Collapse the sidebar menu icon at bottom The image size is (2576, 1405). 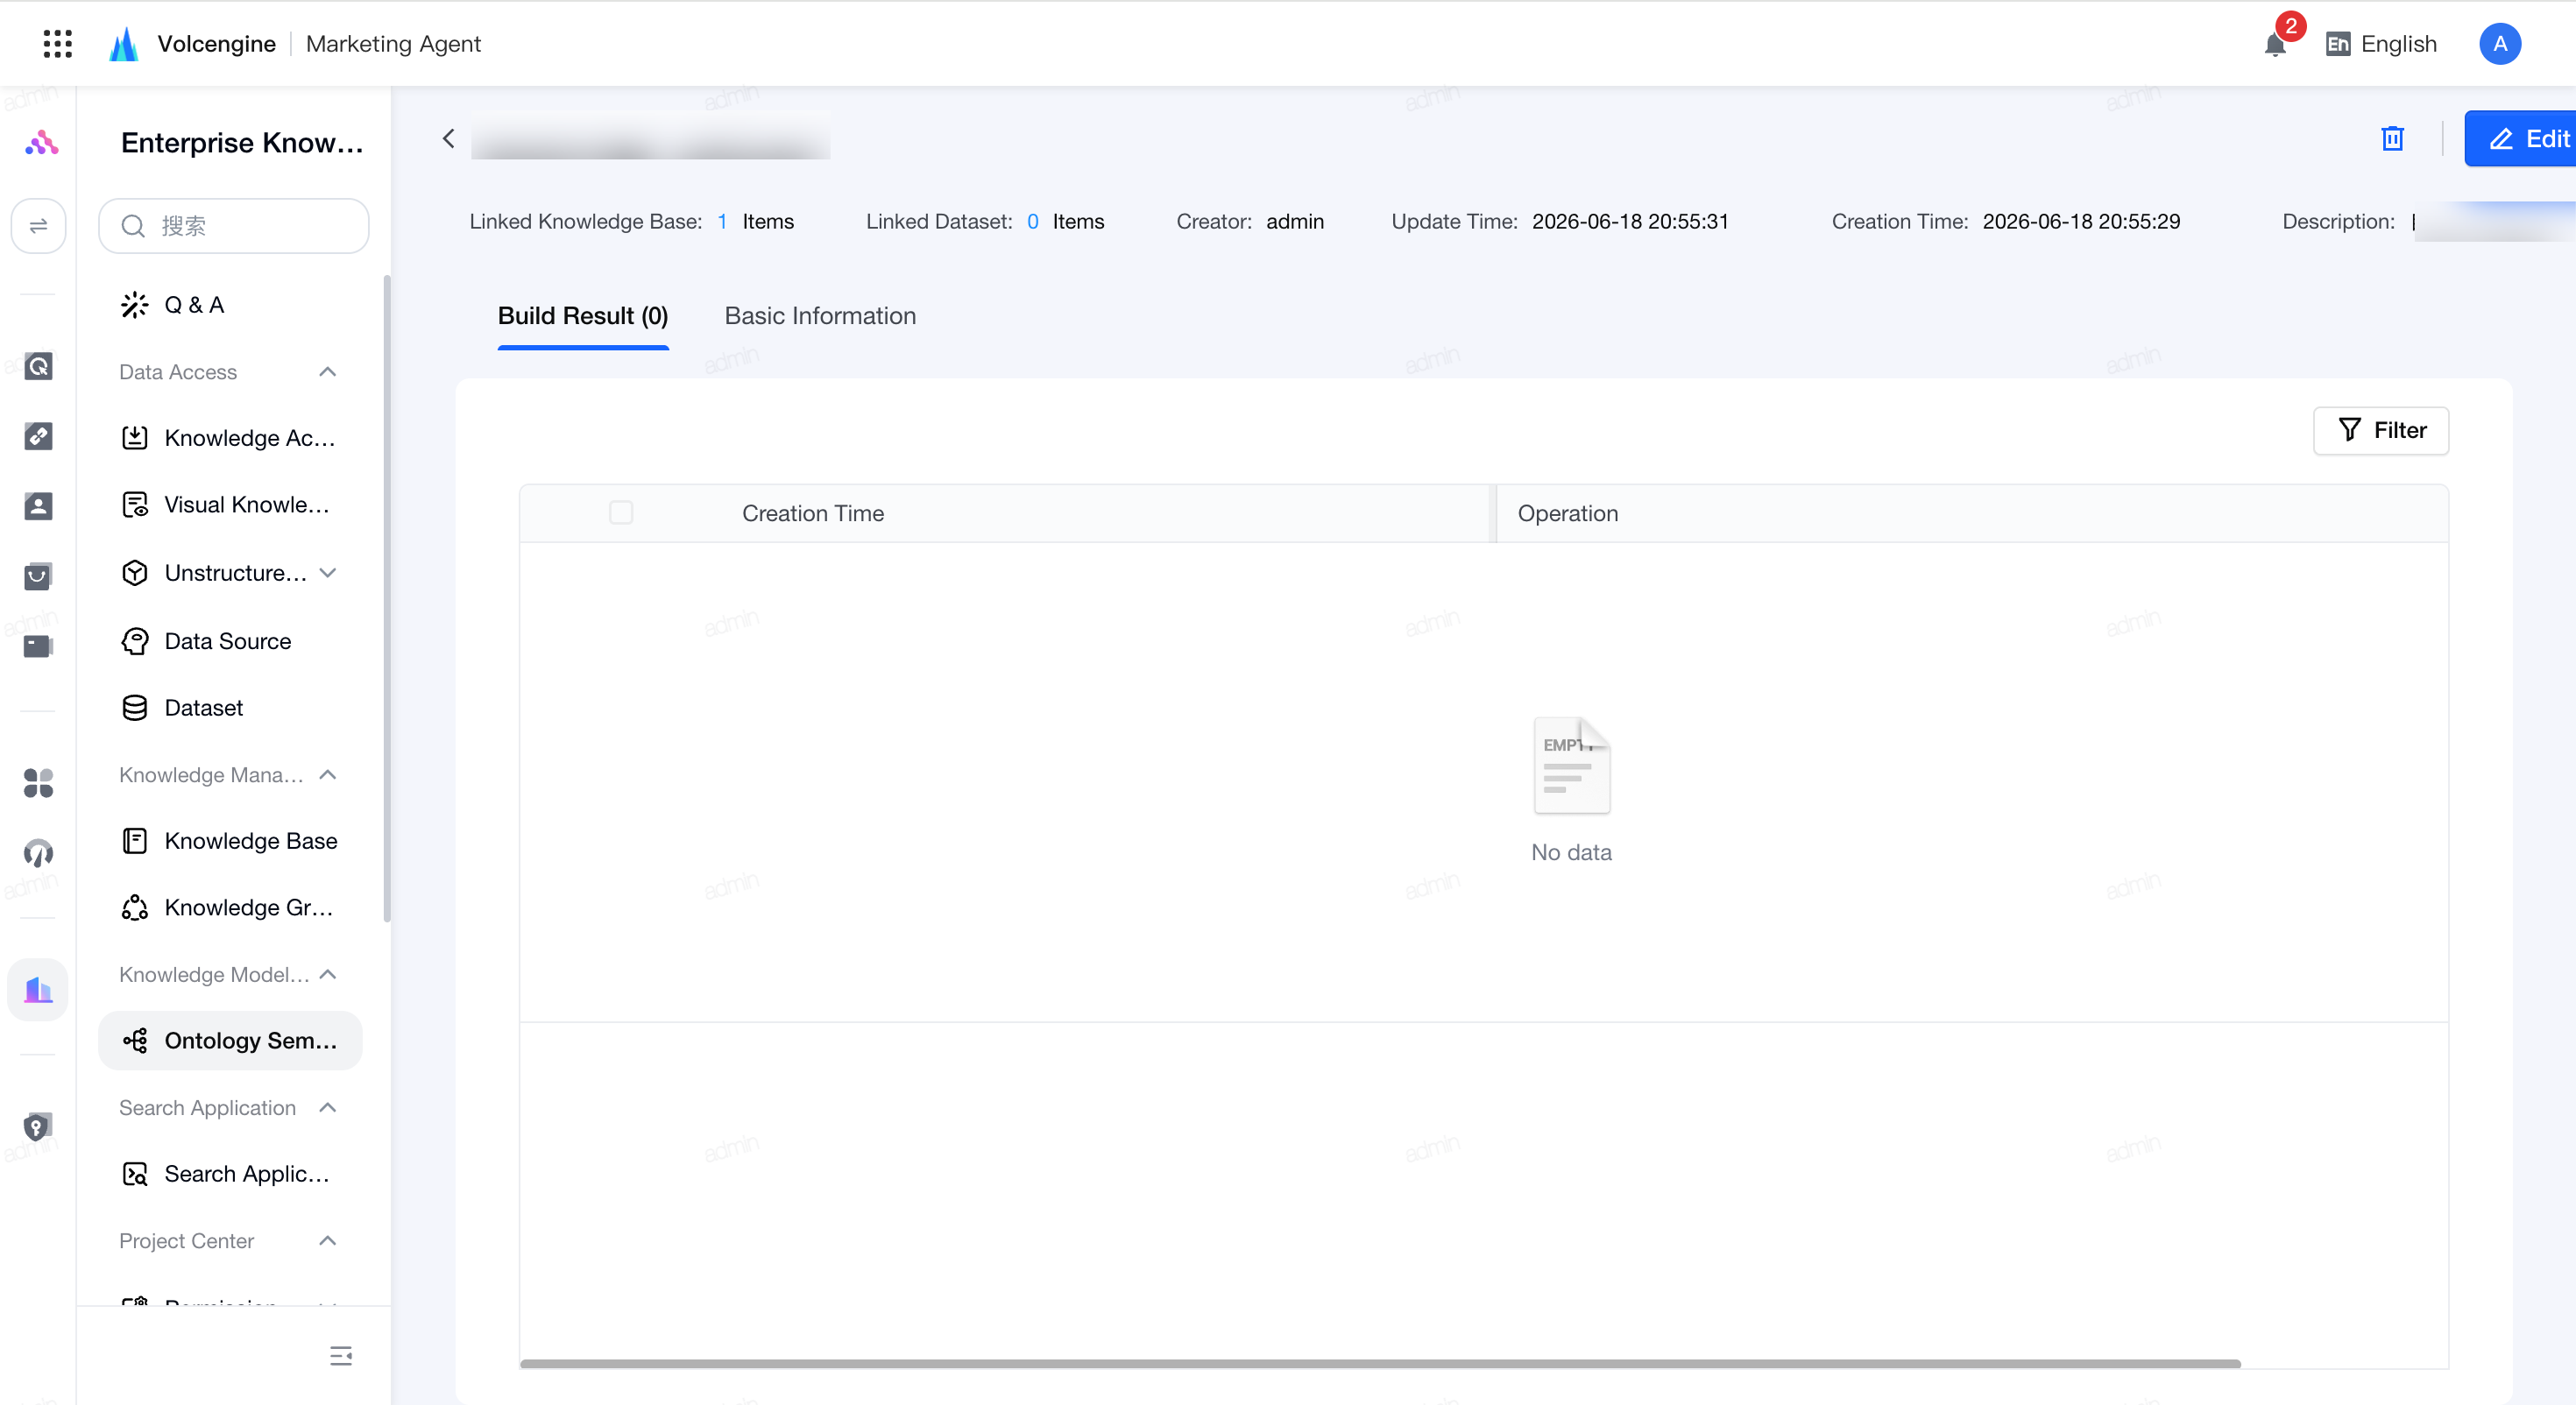click(341, 1355)
